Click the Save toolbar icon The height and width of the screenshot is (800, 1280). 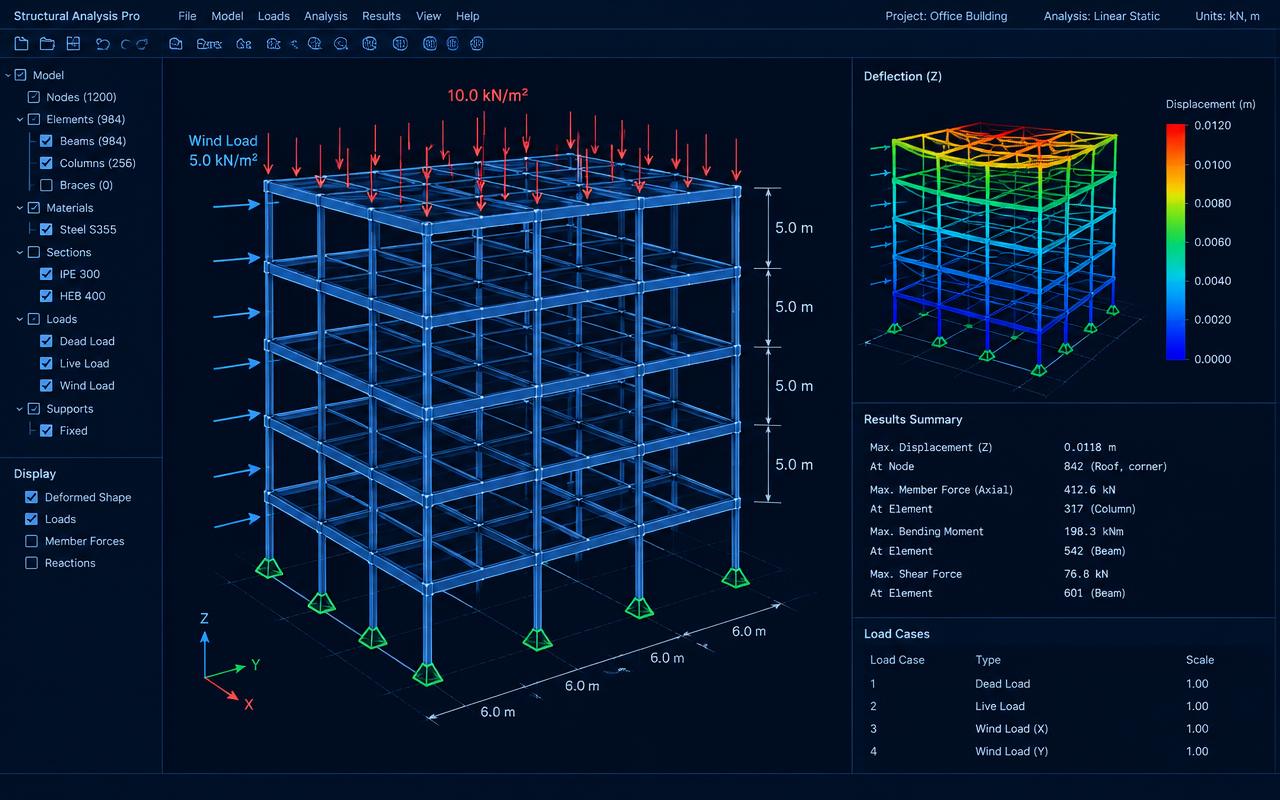[73, 44]
